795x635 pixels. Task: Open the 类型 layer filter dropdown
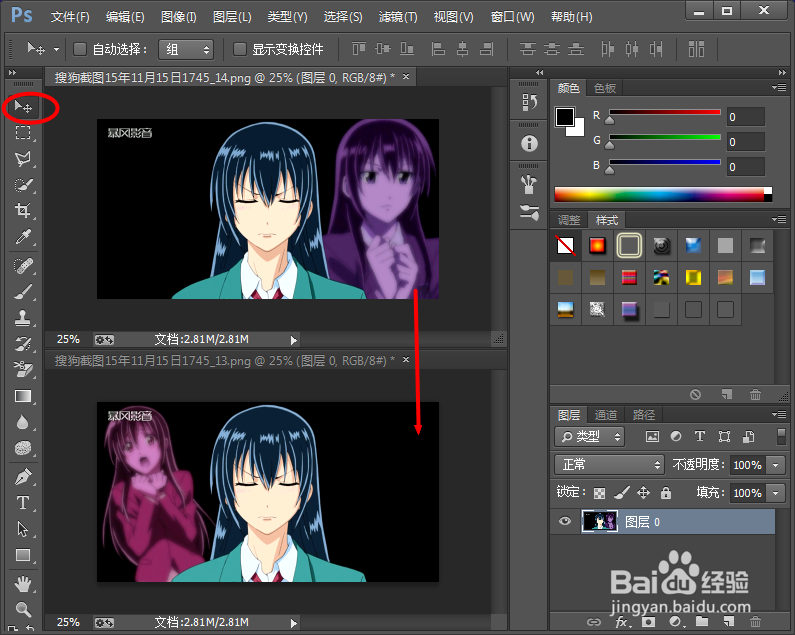[590, 437]
